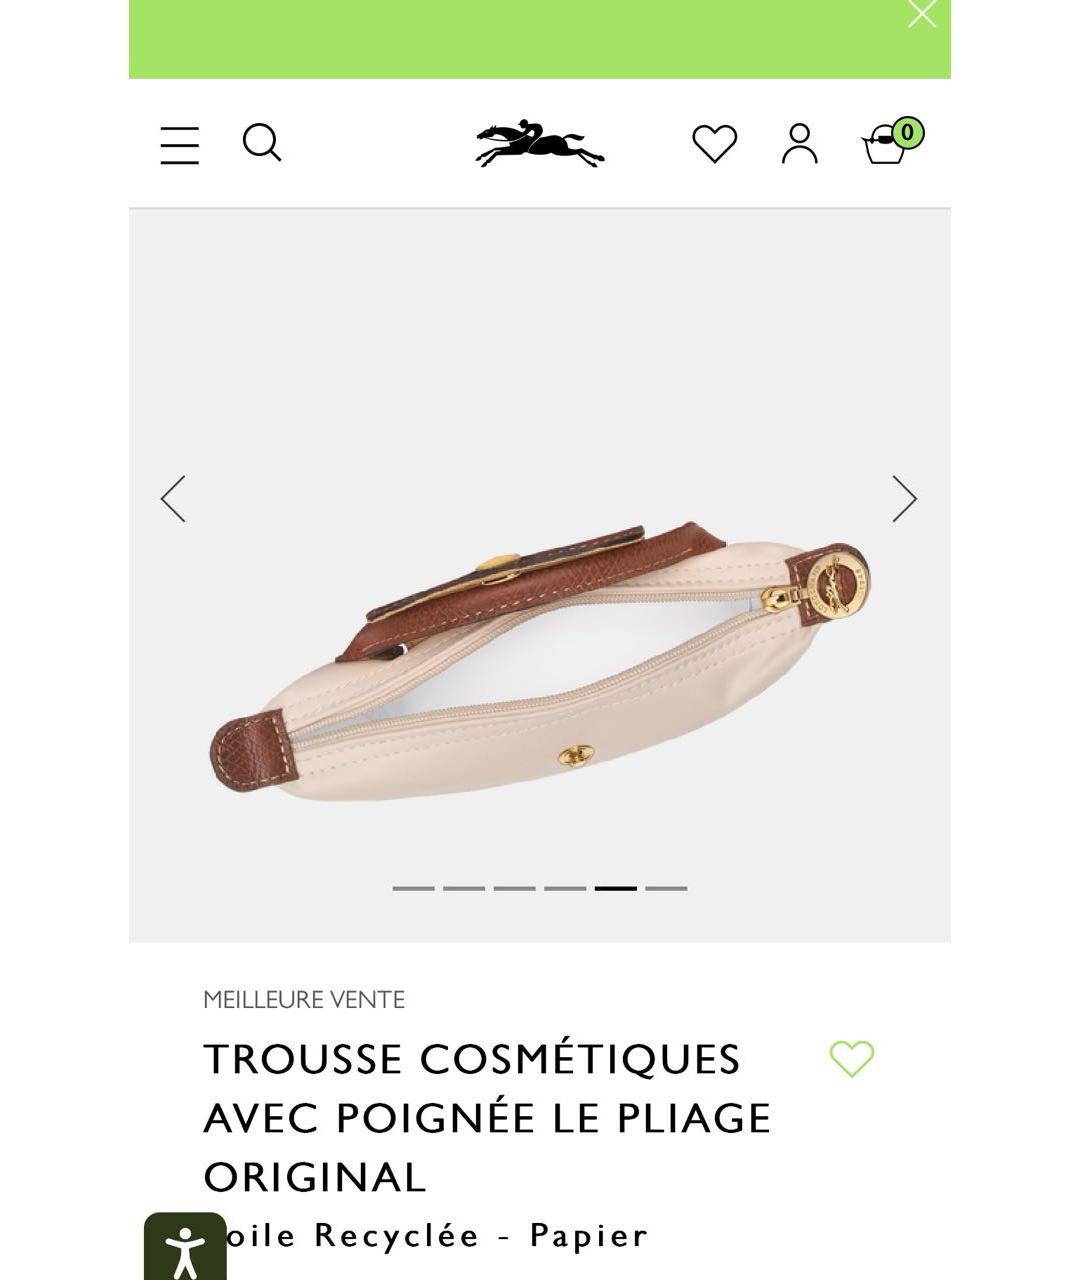Jump to first carousel image indicator
The width and height of the screenshot is (1080, 1280).
click(x=413, y=888)
